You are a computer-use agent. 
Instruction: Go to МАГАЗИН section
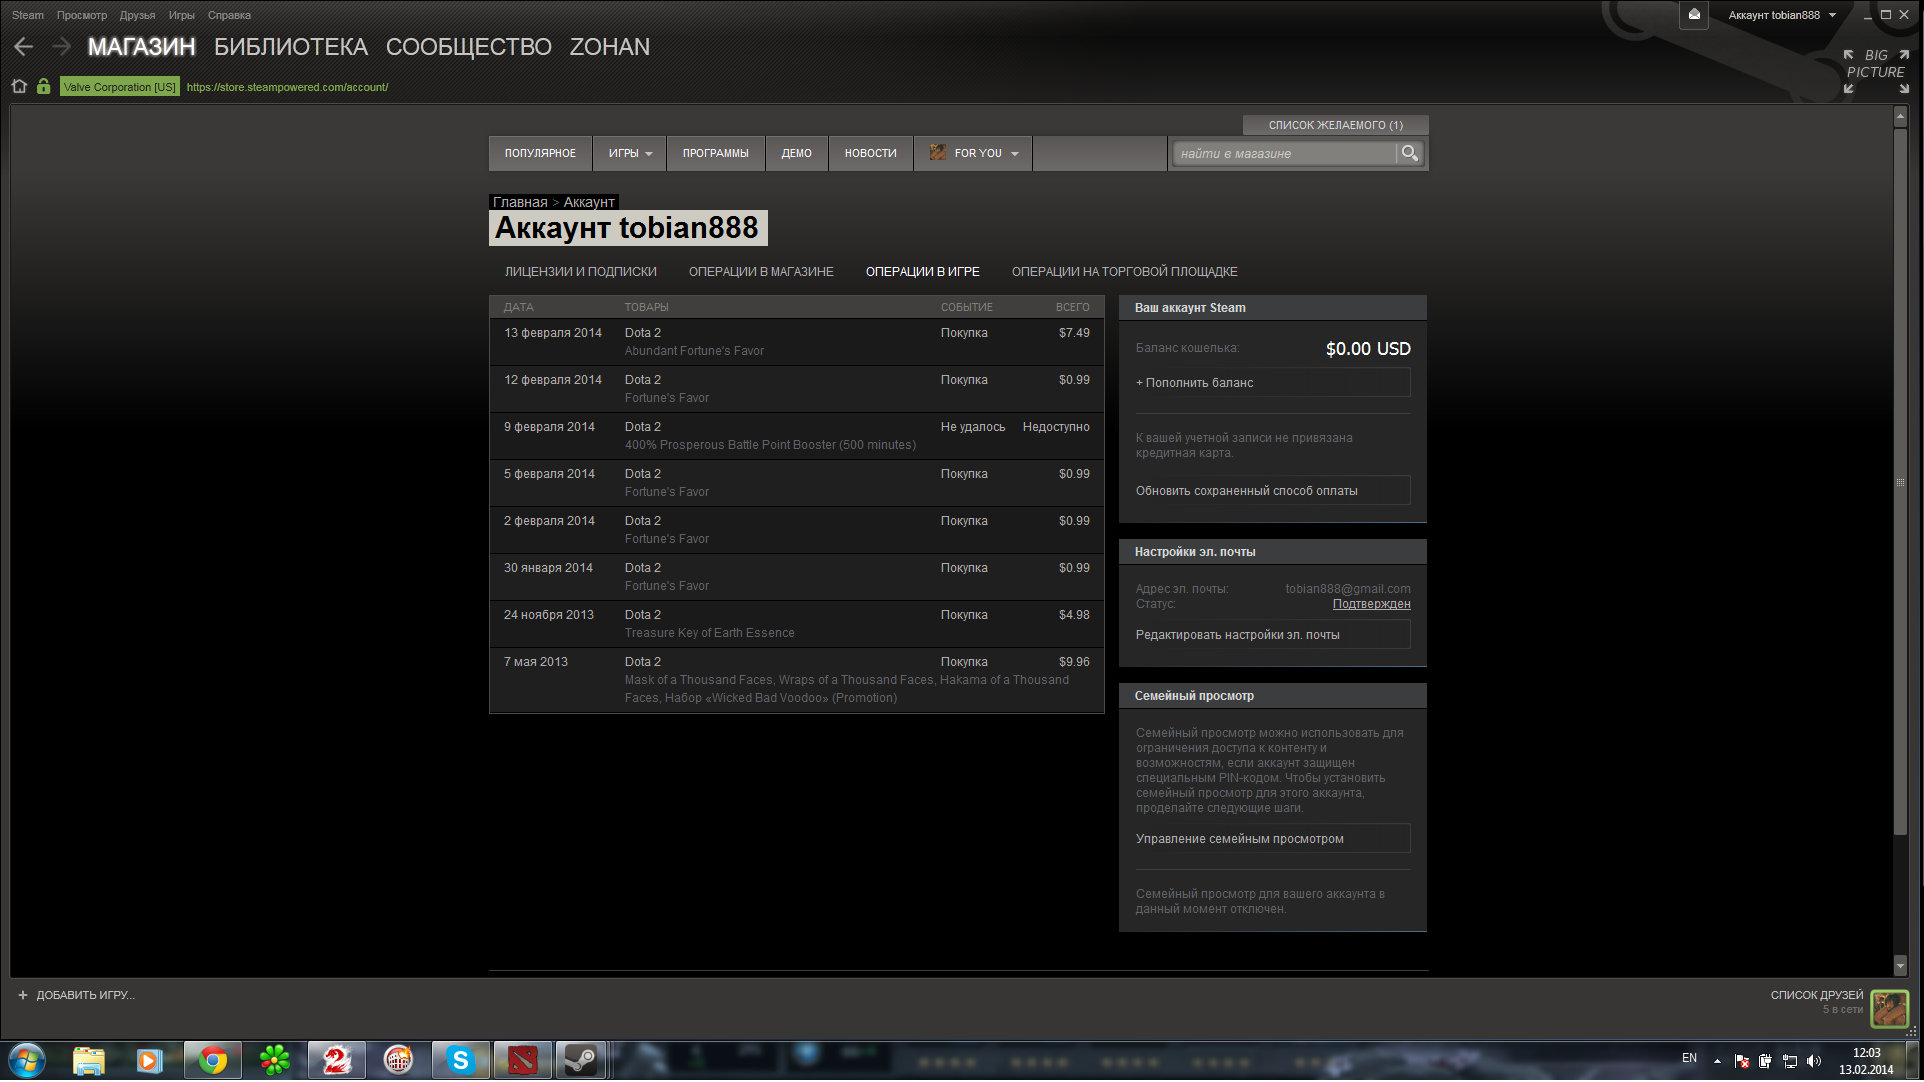click(142, 47)
